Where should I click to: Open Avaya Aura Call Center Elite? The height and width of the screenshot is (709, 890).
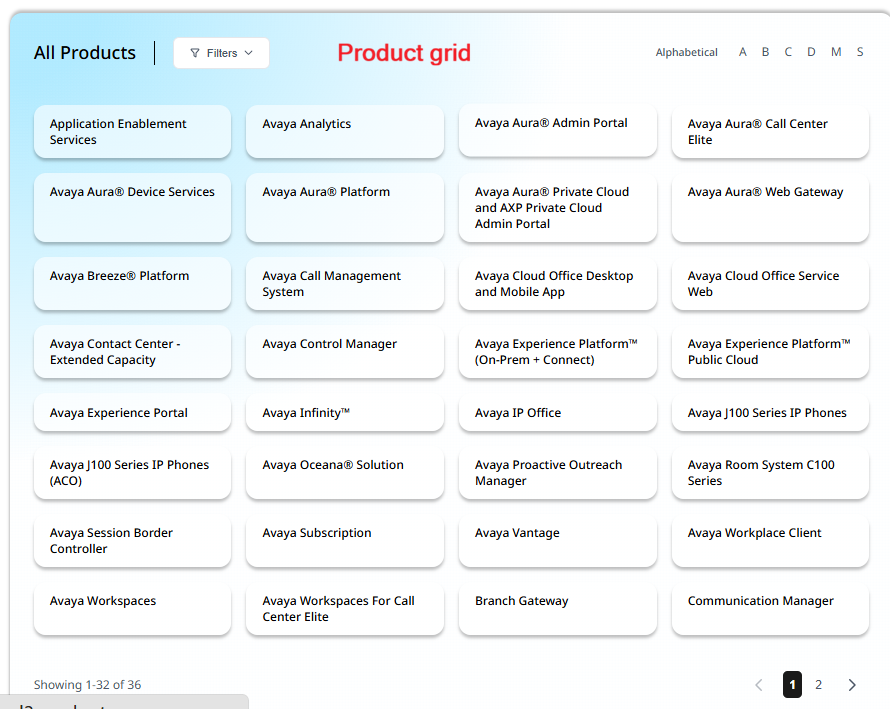click(x=770, y=132)
